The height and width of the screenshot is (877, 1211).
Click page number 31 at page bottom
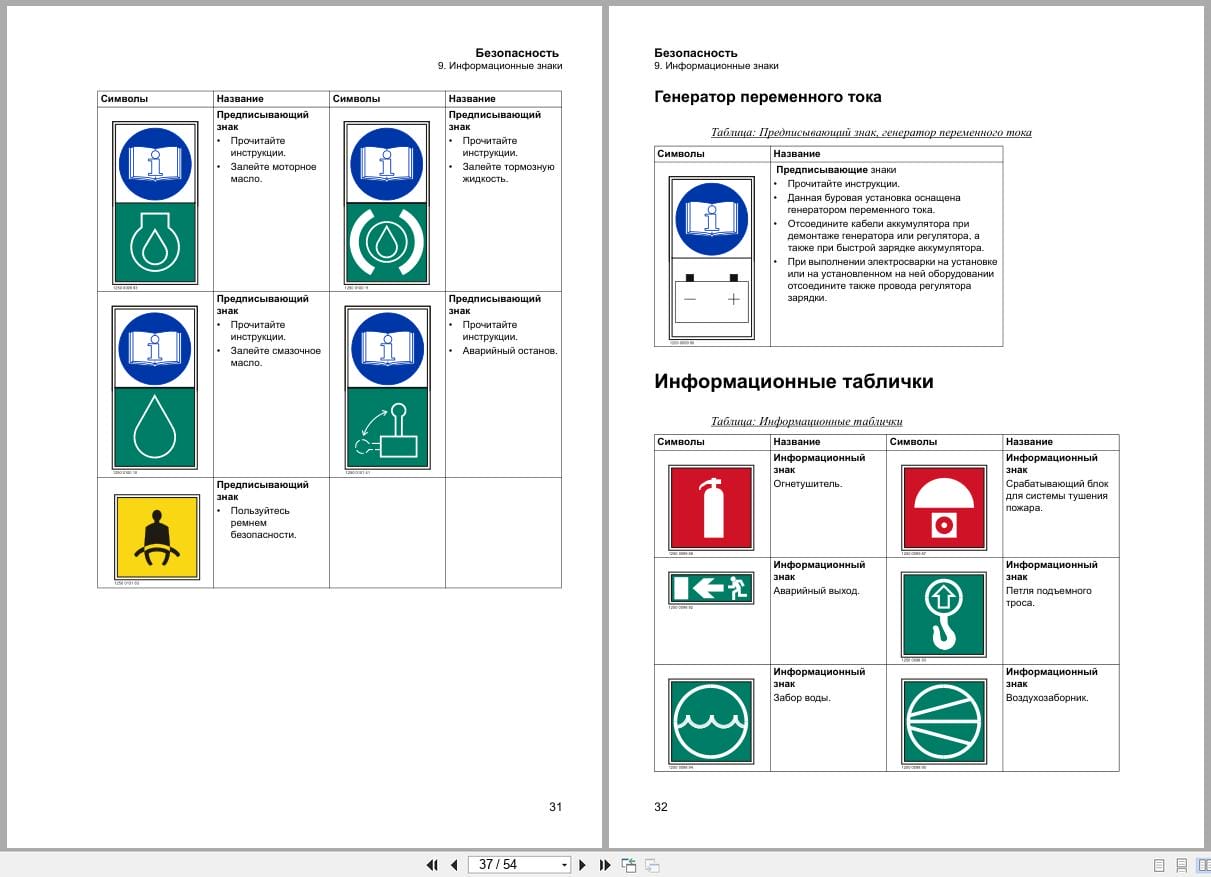pos(556,807)
